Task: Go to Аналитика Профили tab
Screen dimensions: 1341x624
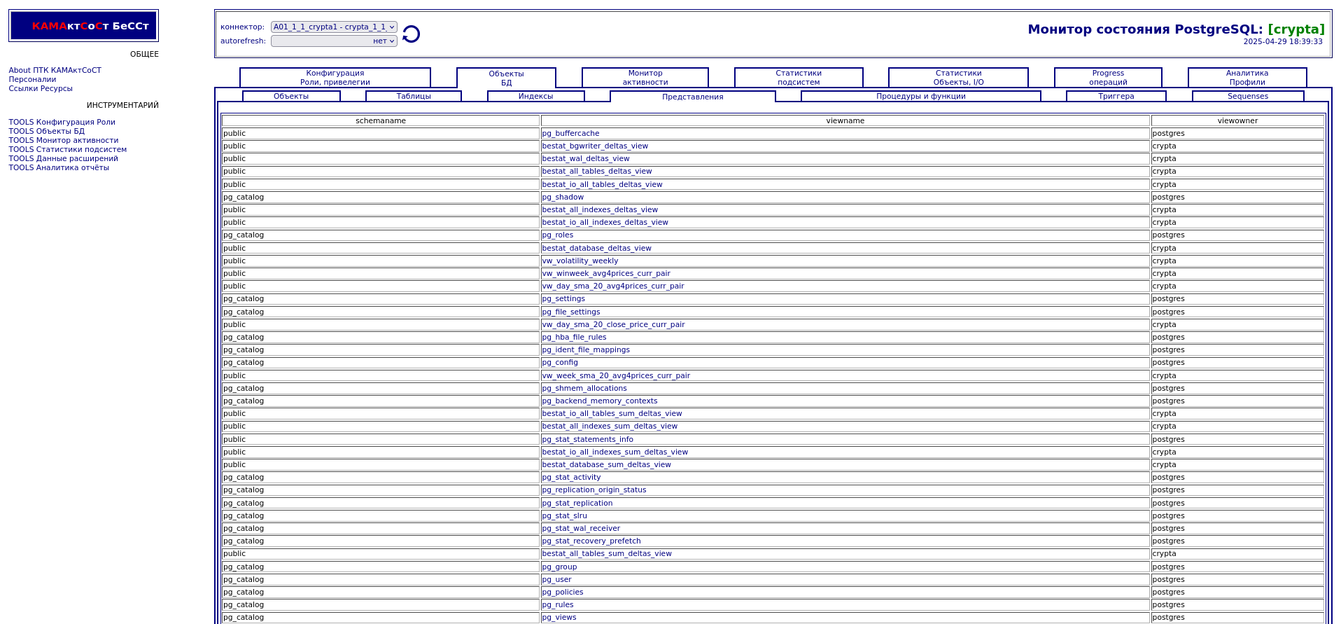Action: (x=1246, y=78)
